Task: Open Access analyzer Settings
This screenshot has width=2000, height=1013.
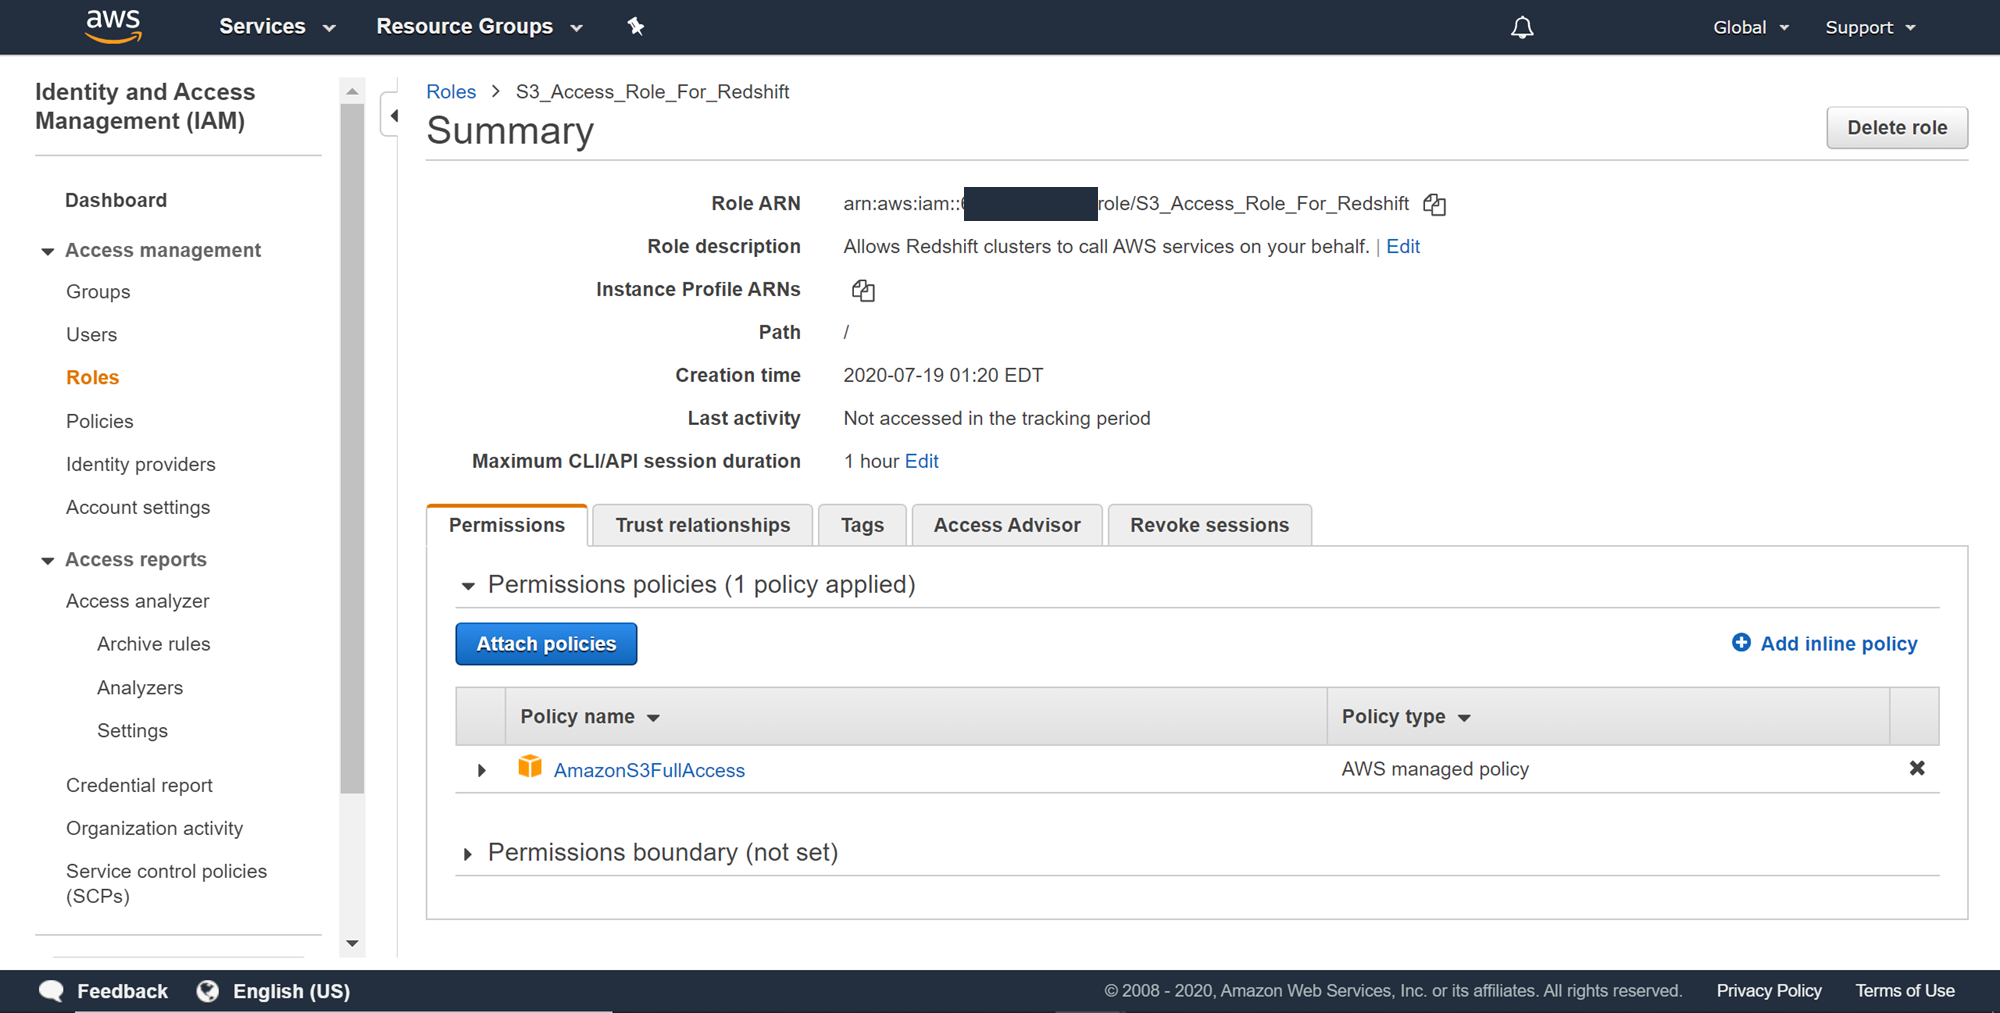Action: 132,731
